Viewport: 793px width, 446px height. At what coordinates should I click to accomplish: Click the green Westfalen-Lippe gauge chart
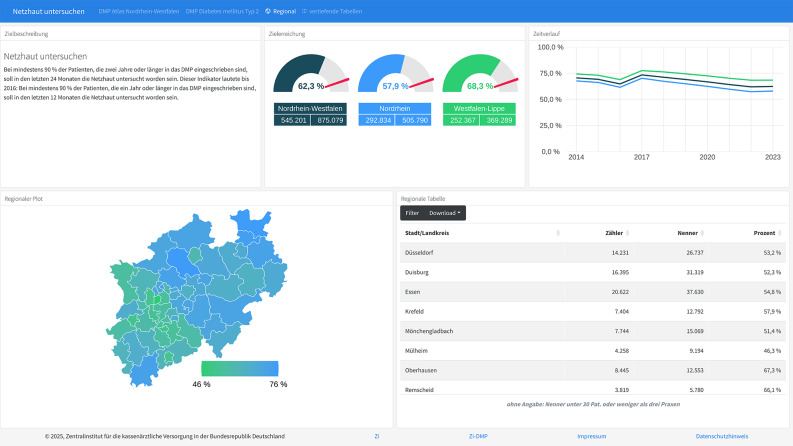coord(480,73)
